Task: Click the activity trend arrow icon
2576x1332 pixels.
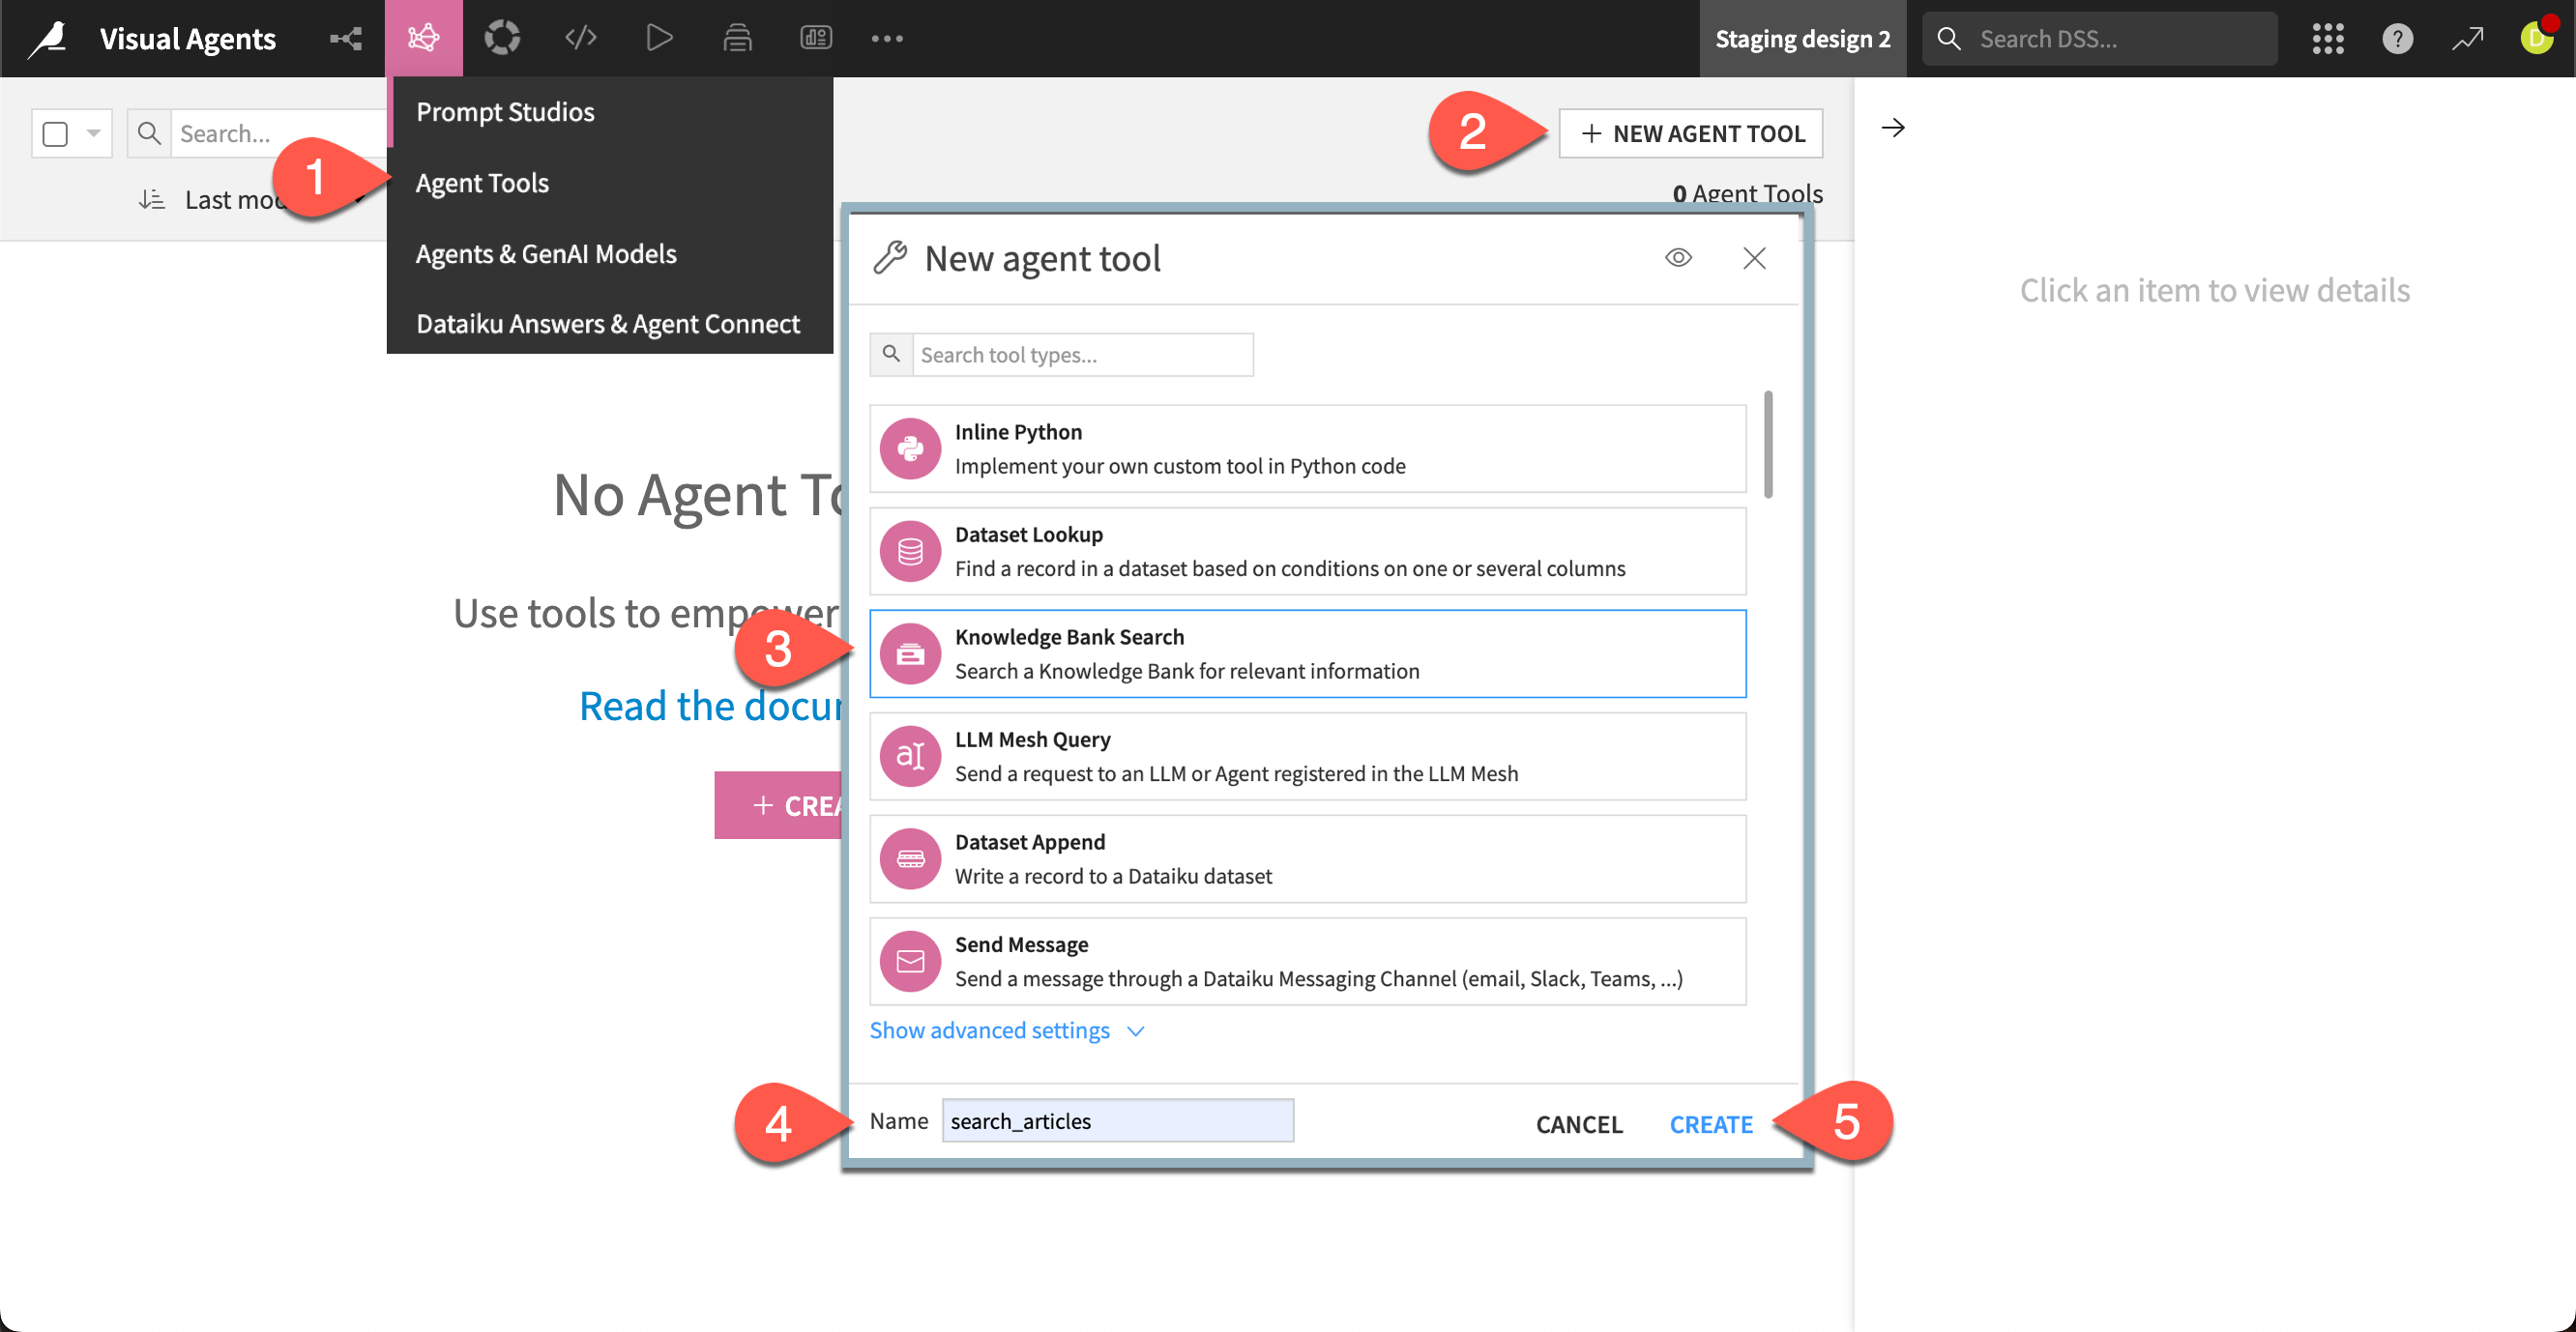Action: tap(2467, 39)
